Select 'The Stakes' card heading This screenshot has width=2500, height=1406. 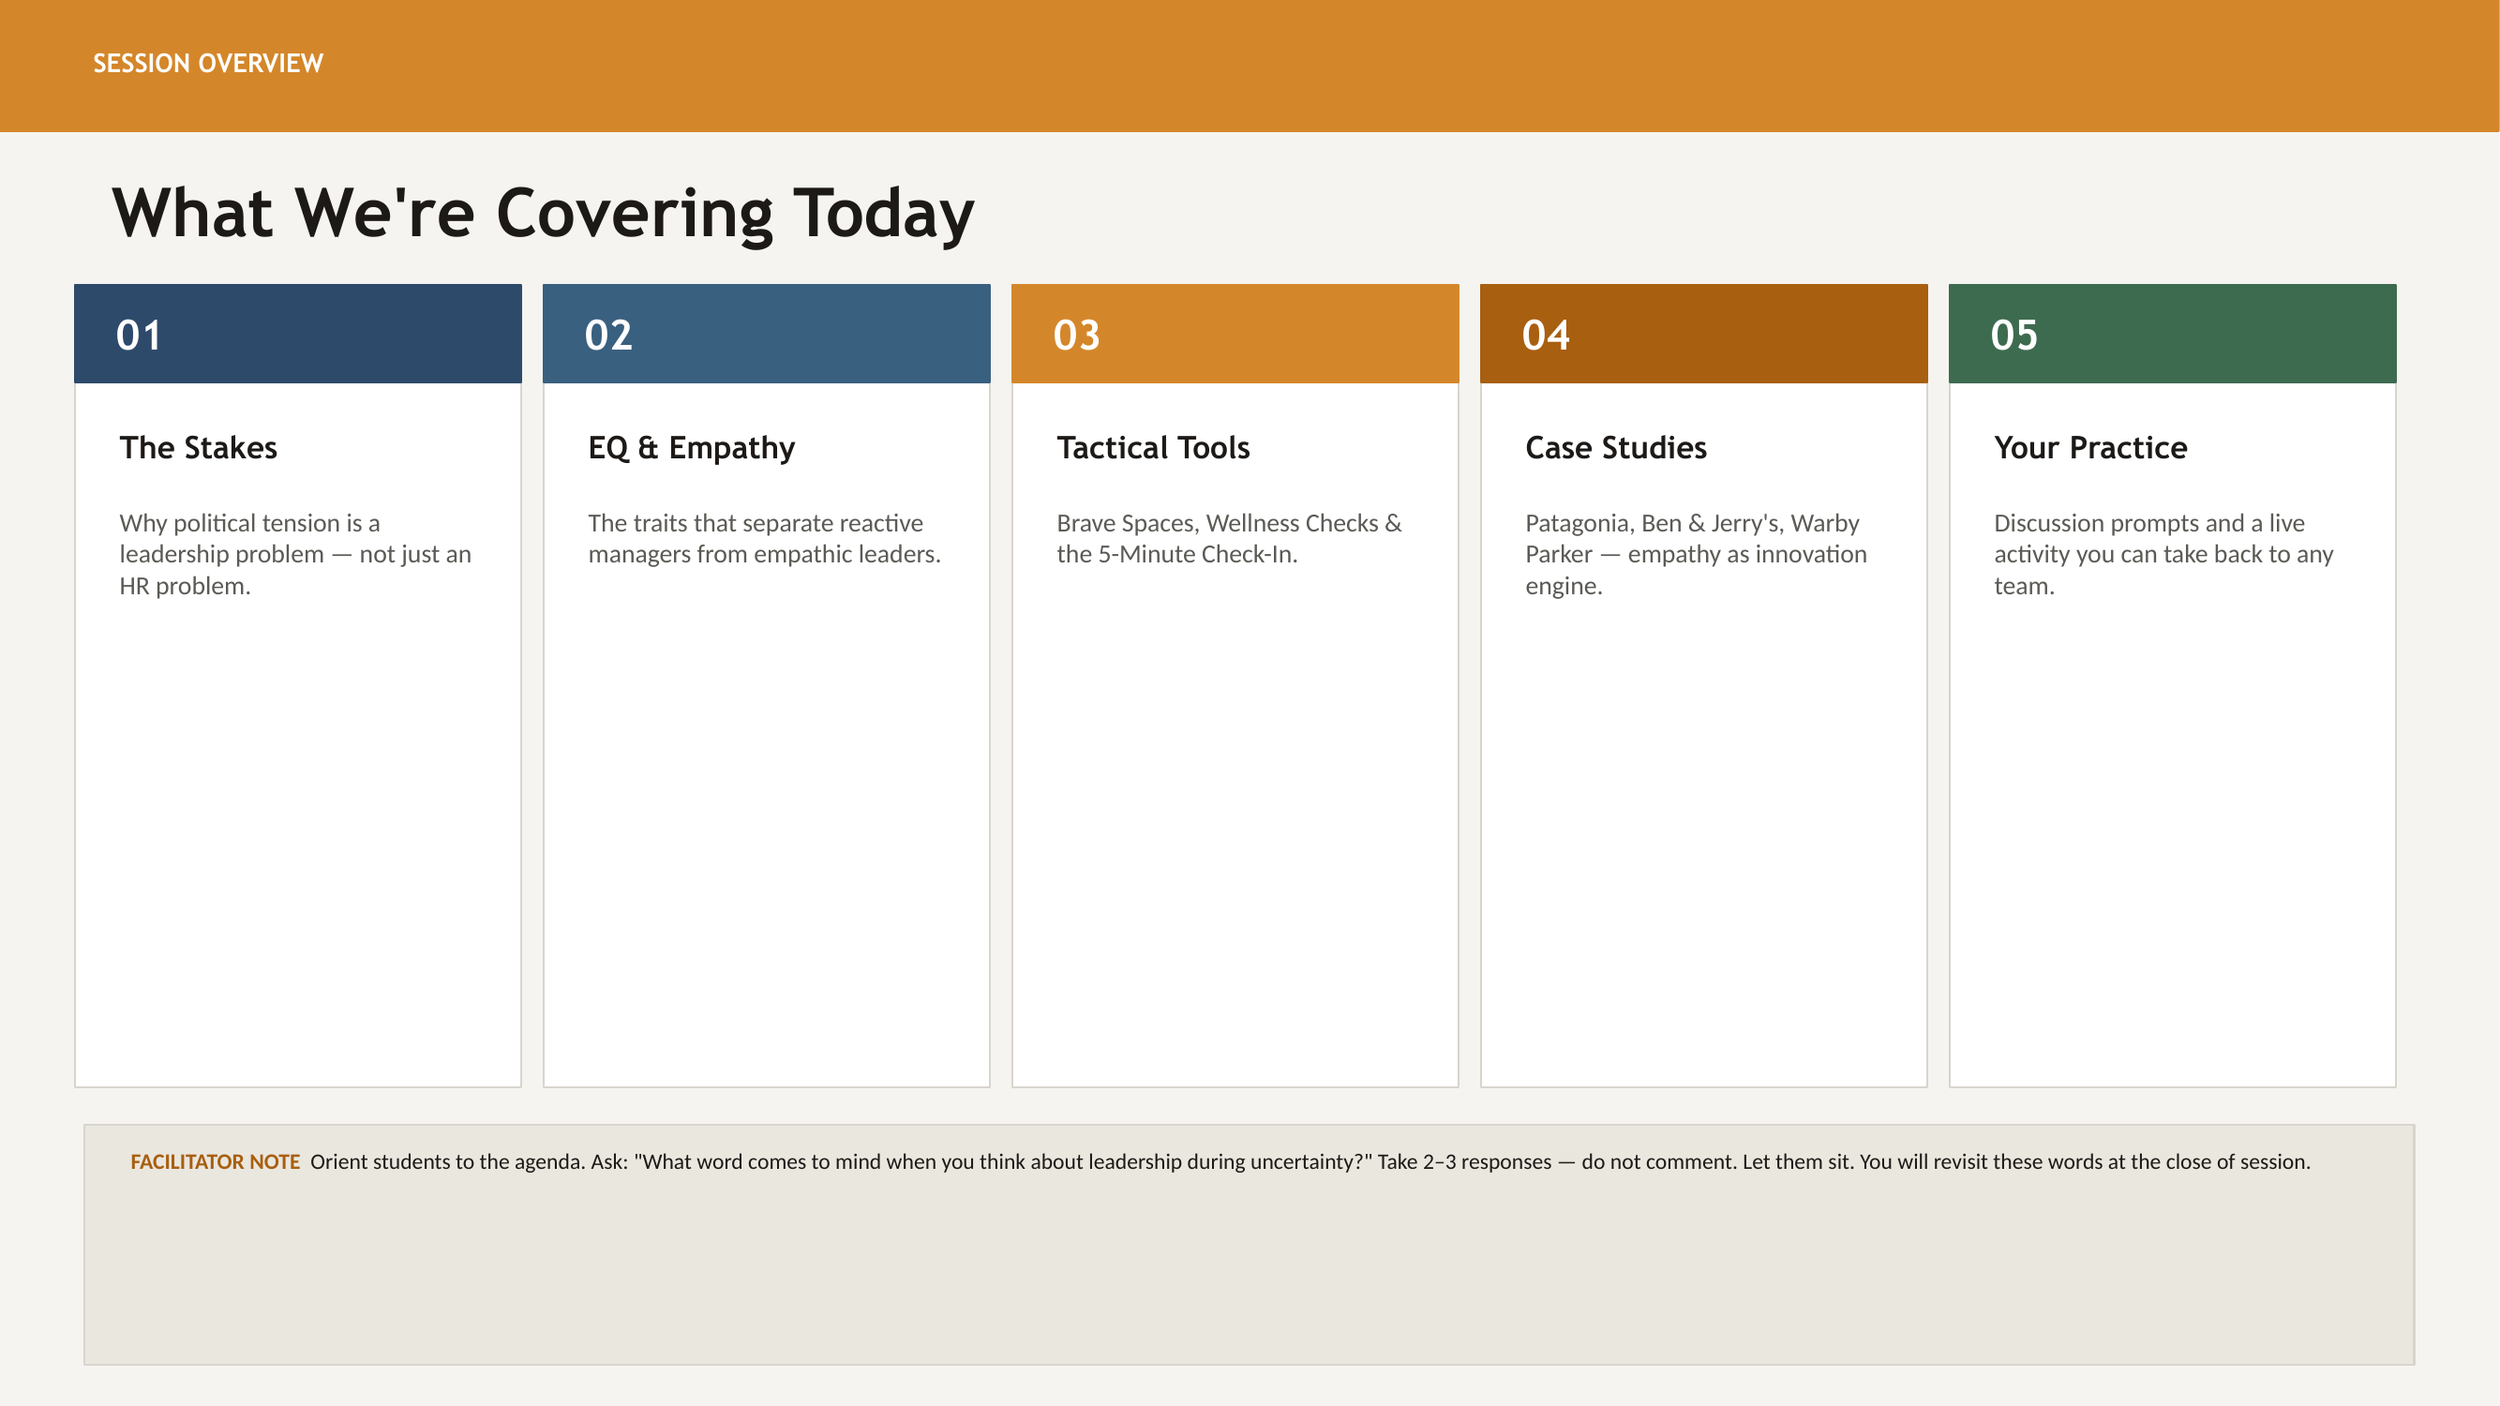198,447
